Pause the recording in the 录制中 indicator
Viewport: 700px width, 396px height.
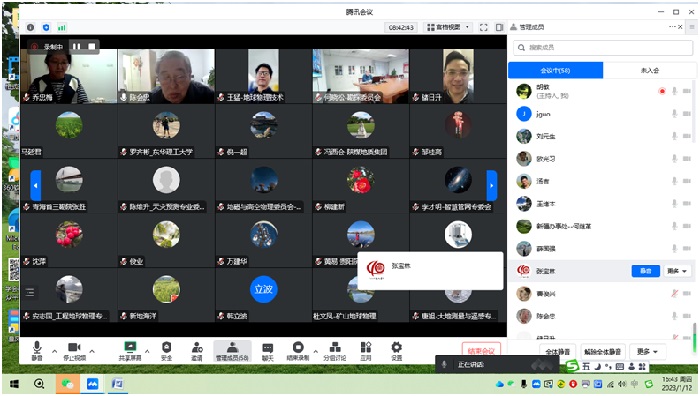76,46
